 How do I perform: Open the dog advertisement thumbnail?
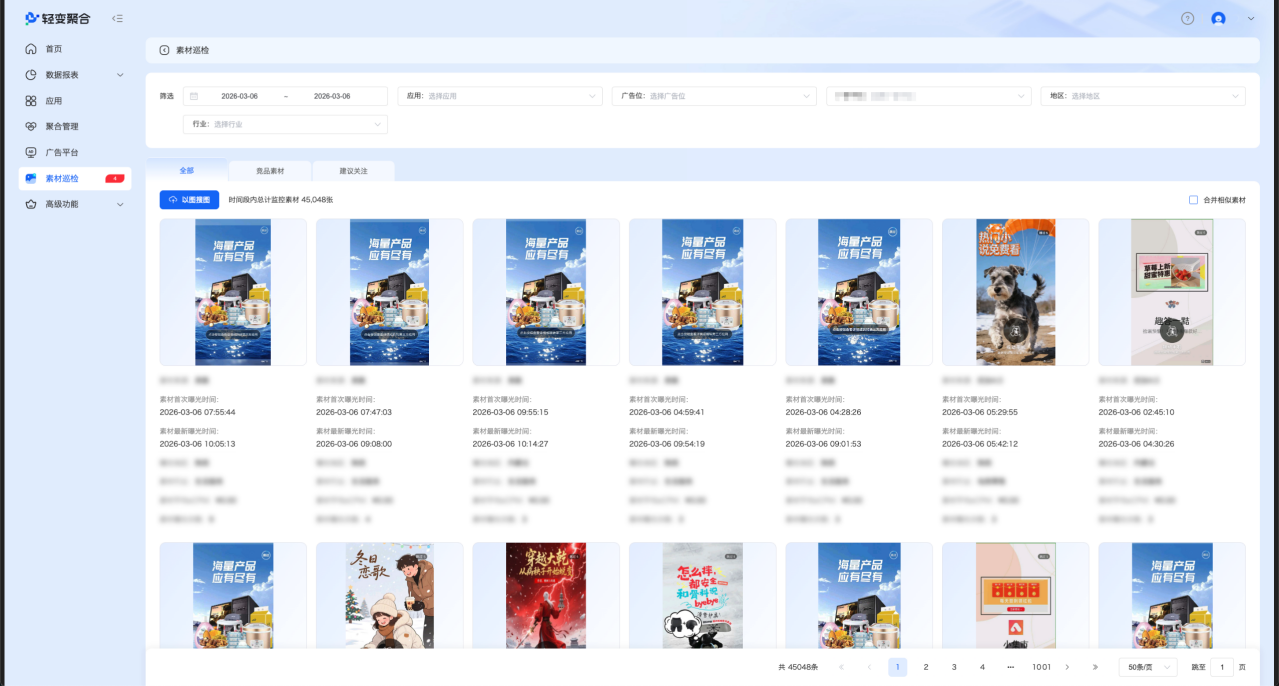[1015, 292]
